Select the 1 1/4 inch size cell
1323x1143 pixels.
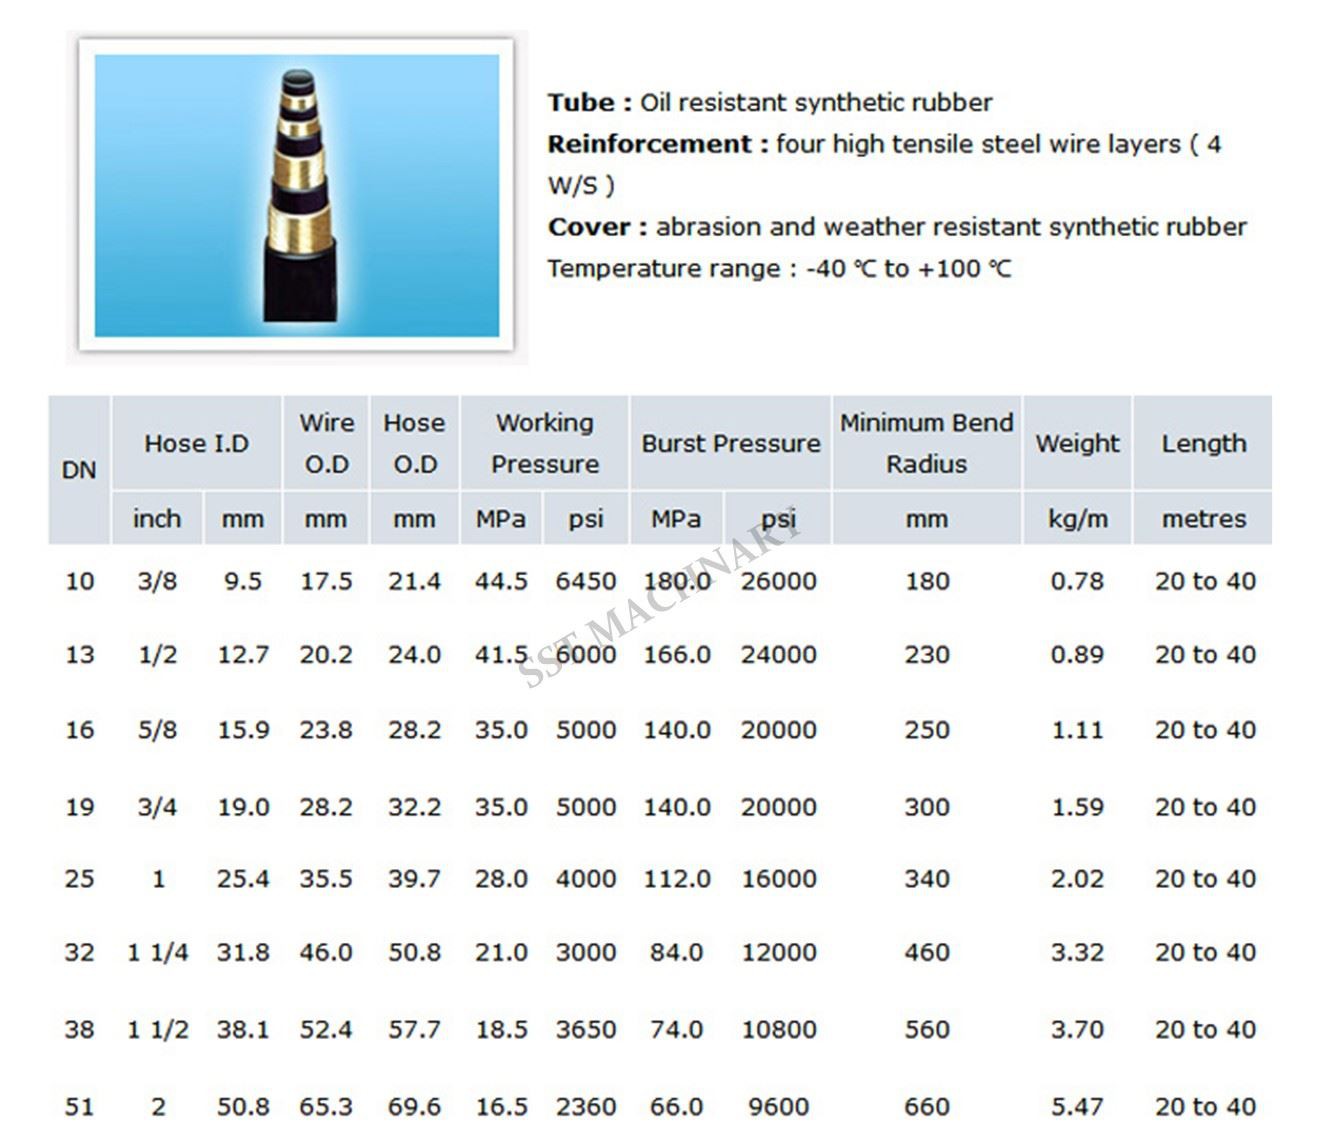point(157,953)
